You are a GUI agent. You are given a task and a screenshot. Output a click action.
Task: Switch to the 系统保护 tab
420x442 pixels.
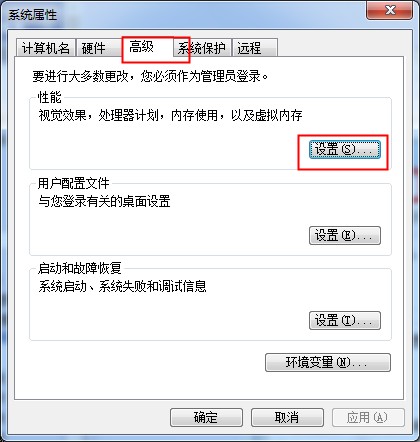click(x=202, y=48)
